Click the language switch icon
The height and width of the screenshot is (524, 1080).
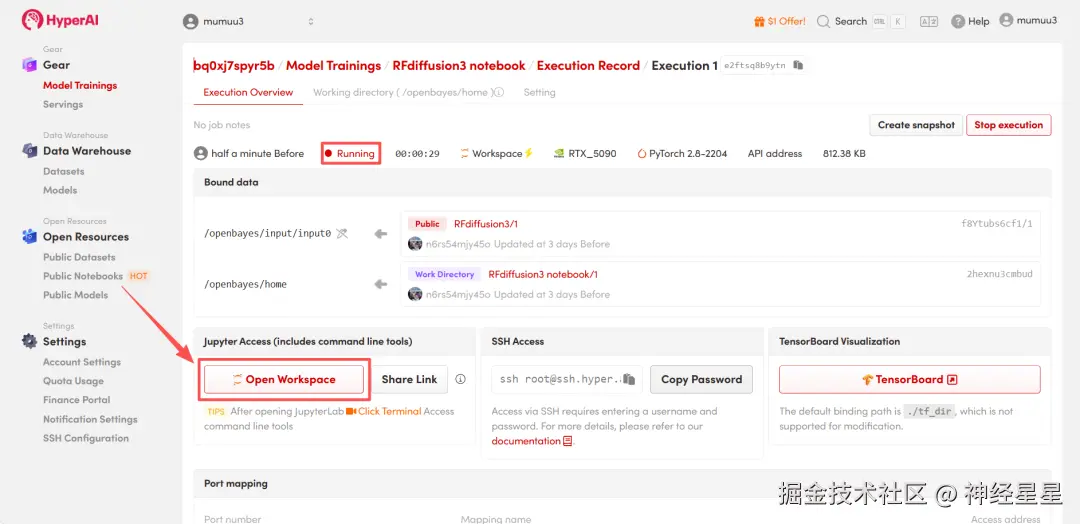[928, 21]
